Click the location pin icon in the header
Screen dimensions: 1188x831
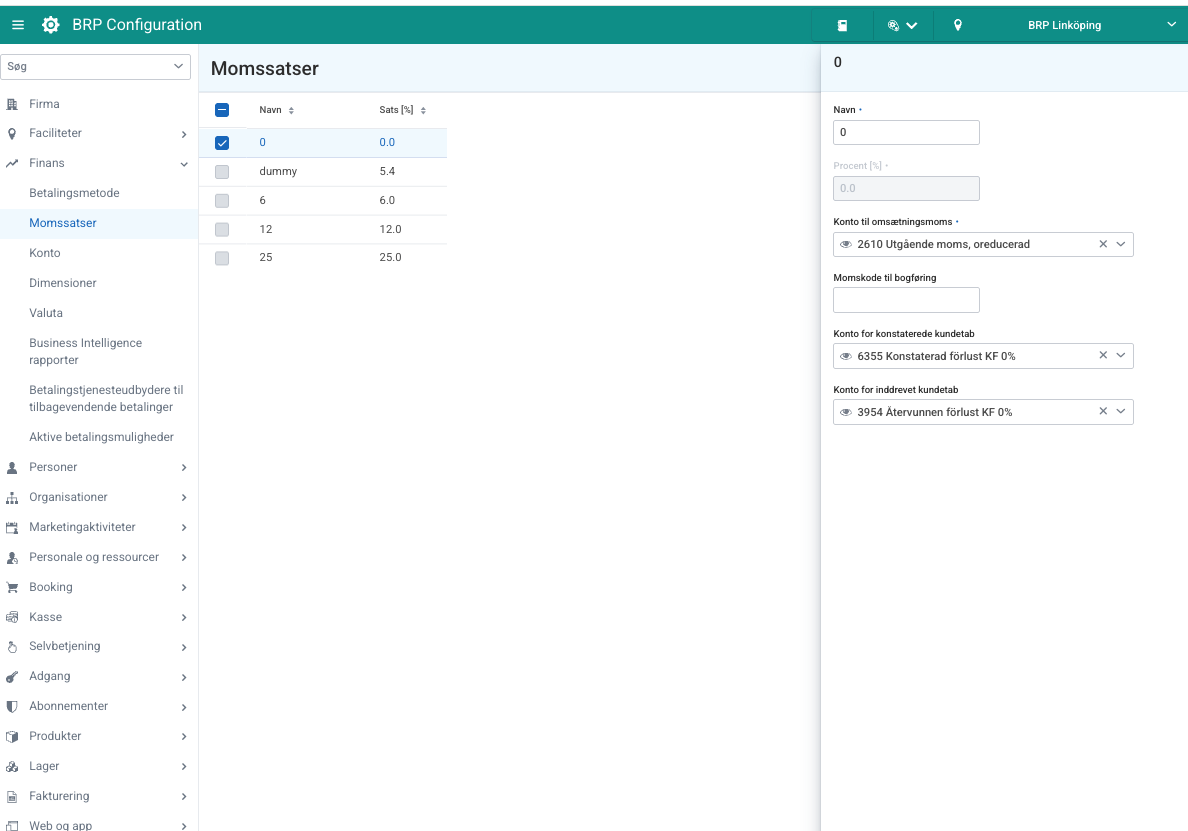pyautogui.click(x=958, y=25)
